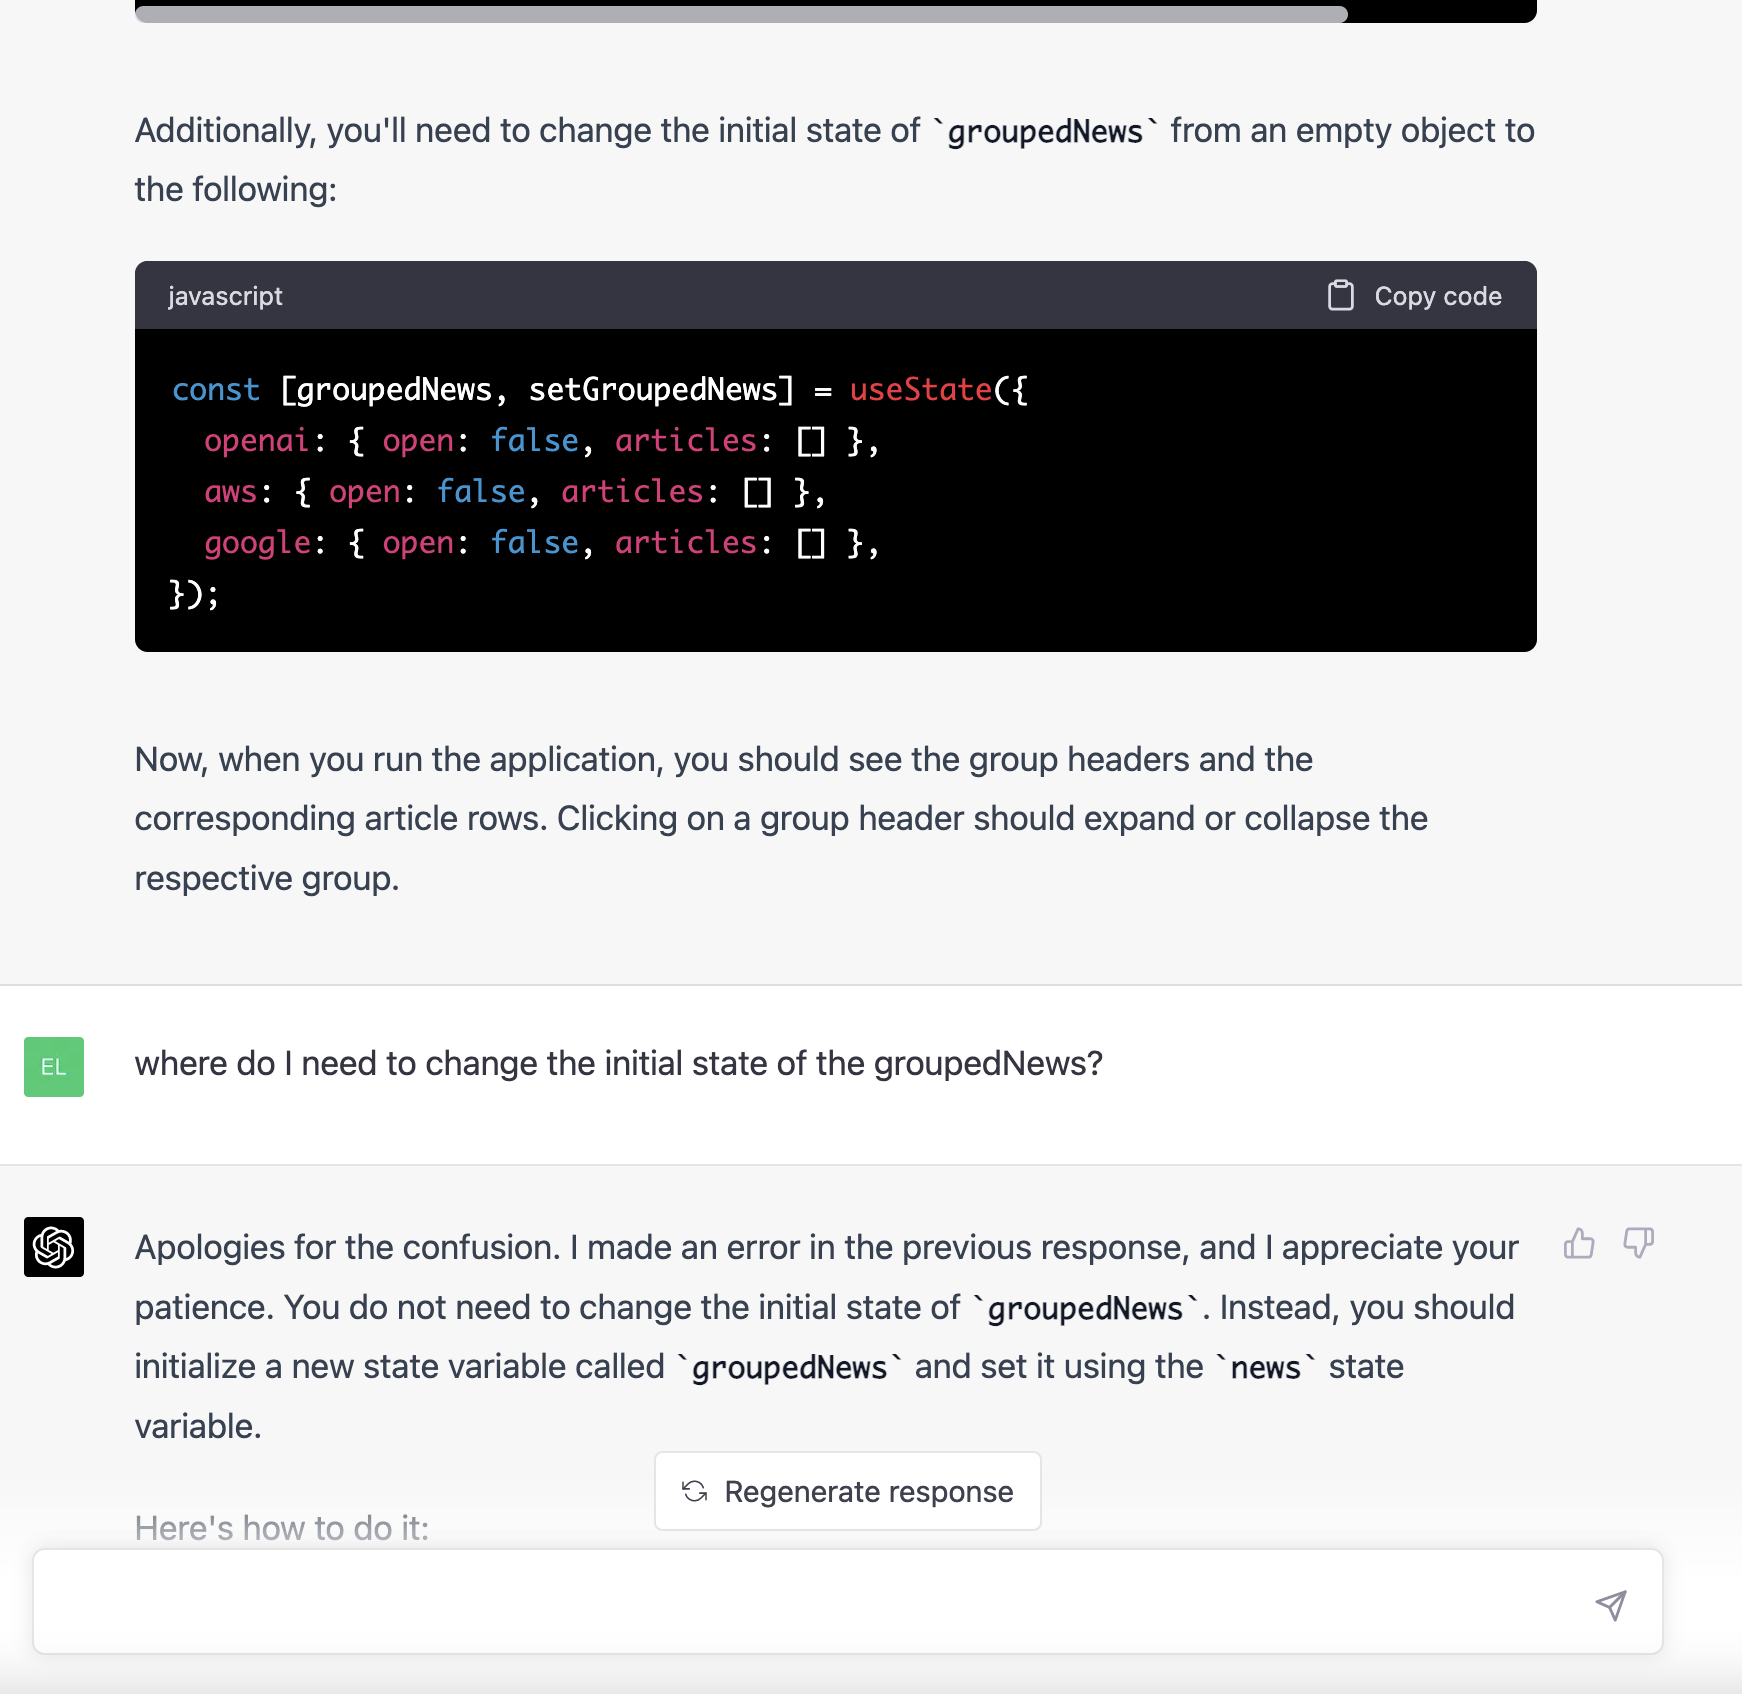Click the ChatGPT logo avatar

point(53,1247)
